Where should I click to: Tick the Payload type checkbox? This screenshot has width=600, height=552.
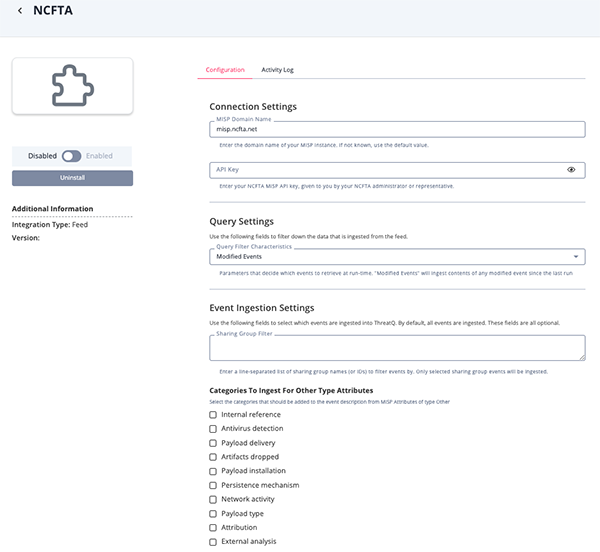(x=213, y=514)
